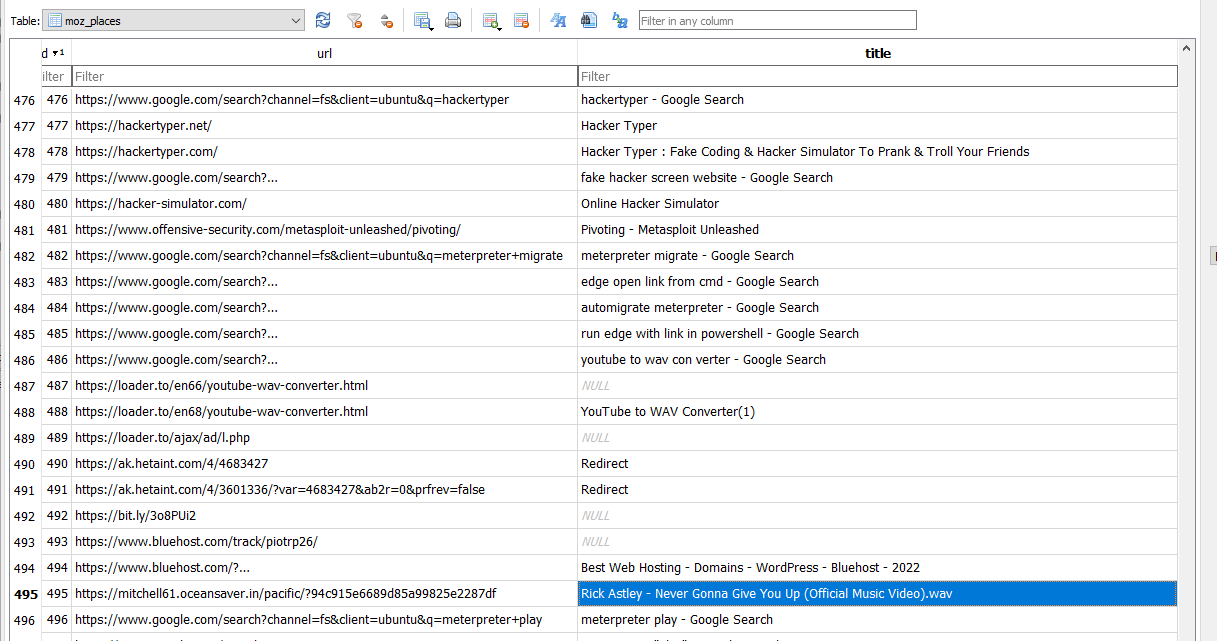This screenshot has width=1217, height=641.
Task: Click the find in table binoculars icon
Action: tap(589, 20)
